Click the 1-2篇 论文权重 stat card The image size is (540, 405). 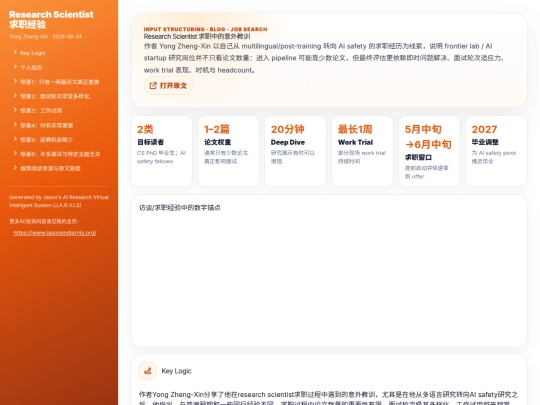pos(229,151)
